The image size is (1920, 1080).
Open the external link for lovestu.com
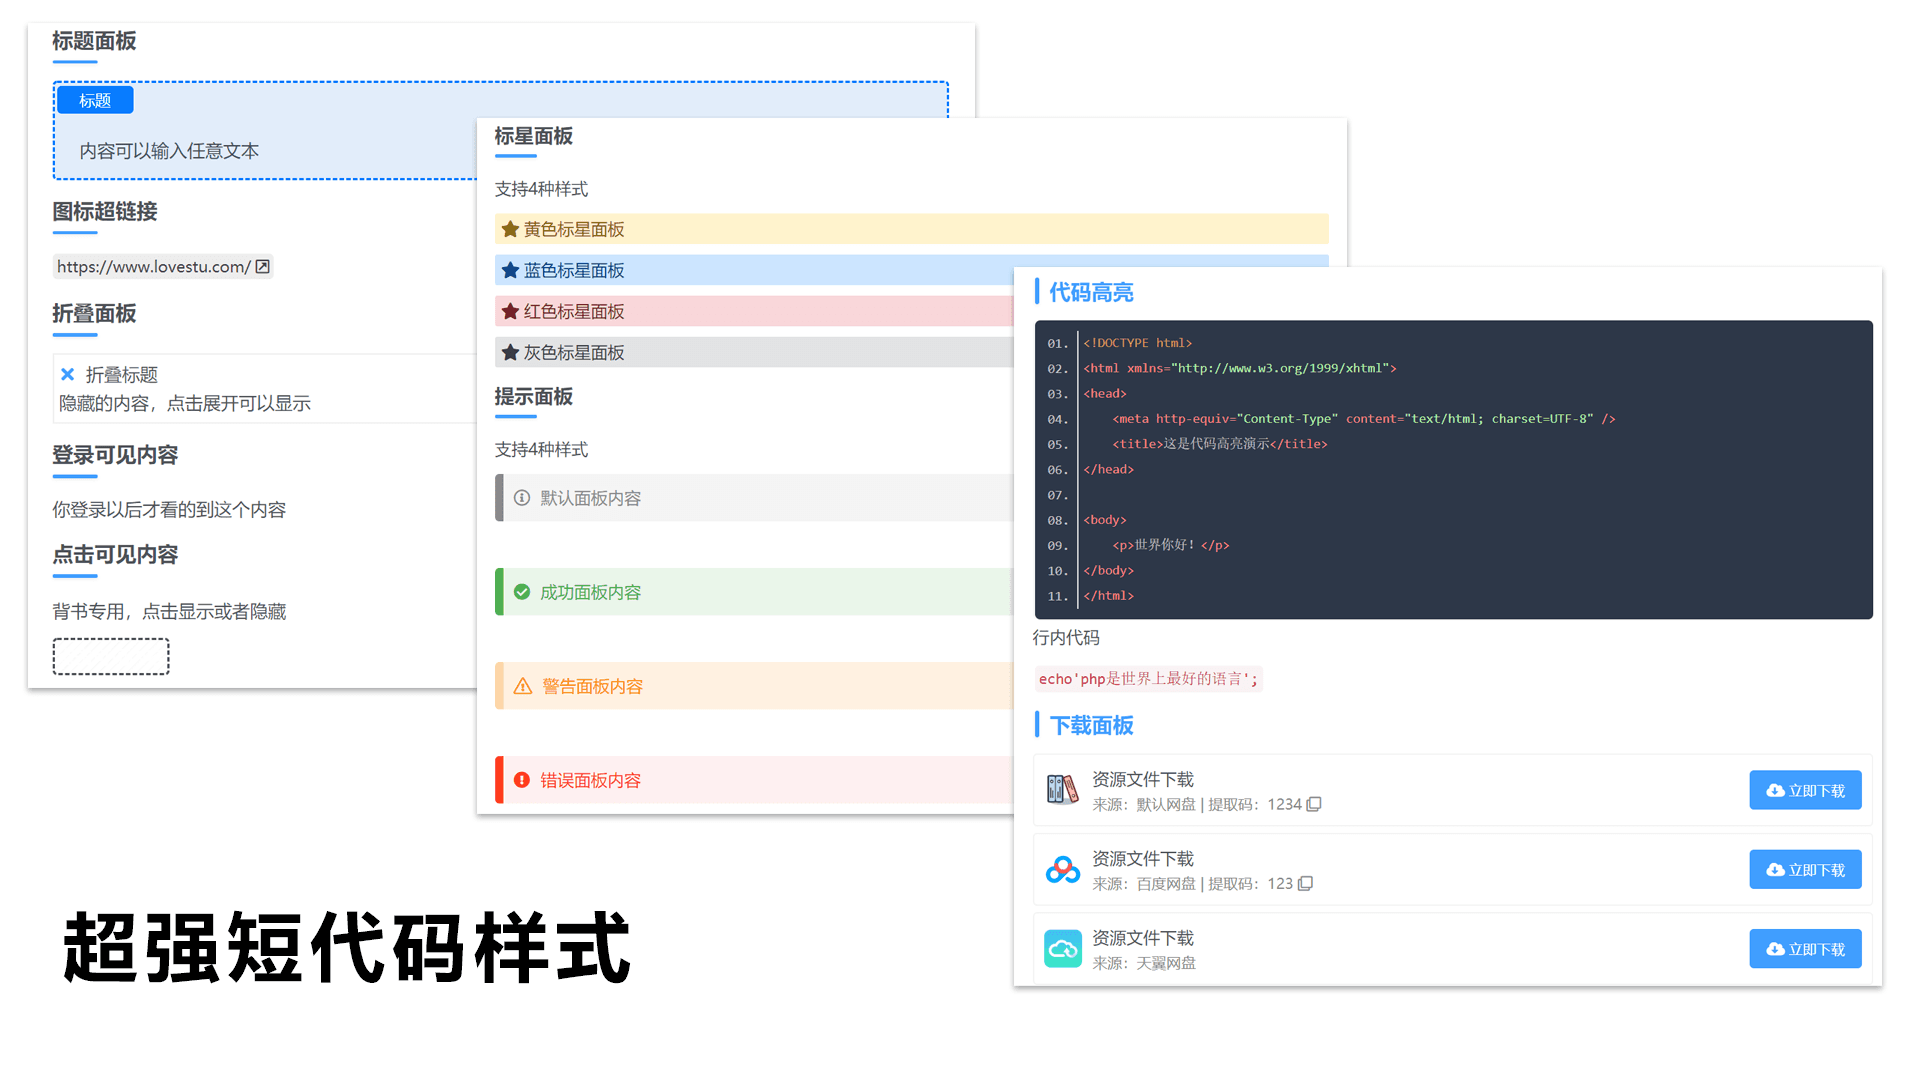tap(262, 266)
